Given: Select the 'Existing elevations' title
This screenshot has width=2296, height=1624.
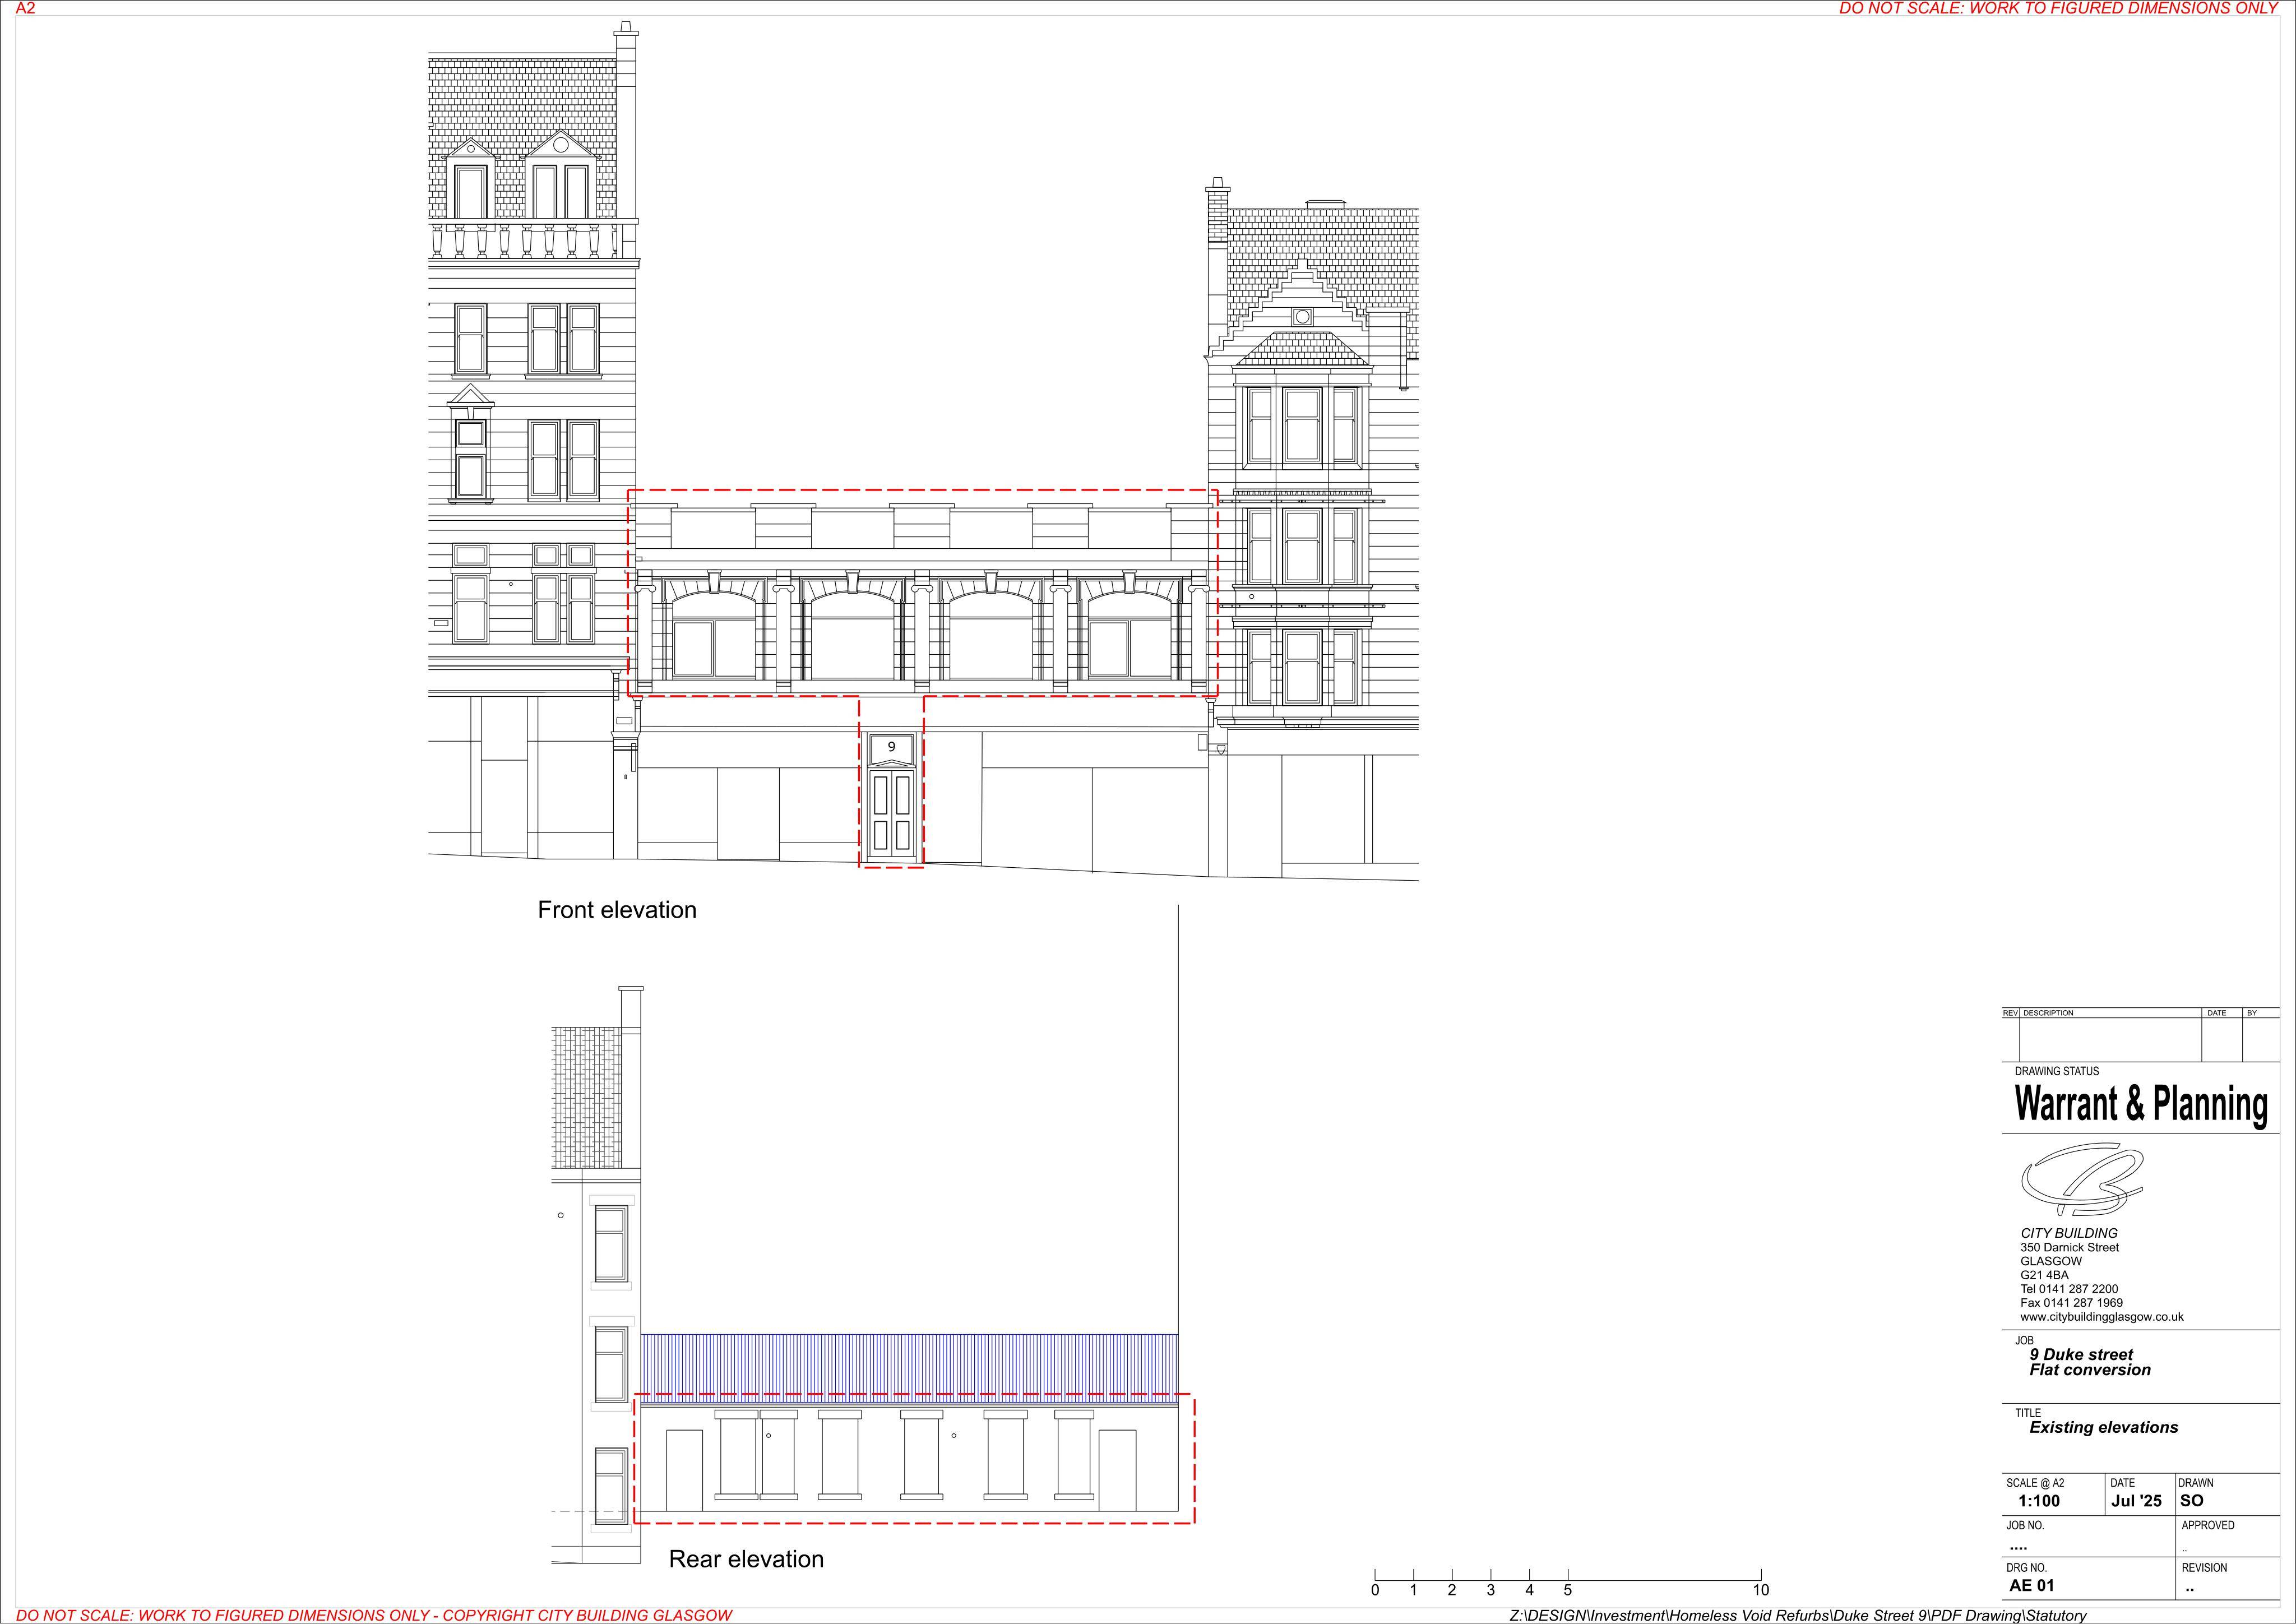Looking at the screenshot, I should (x=2104, y=1427).
